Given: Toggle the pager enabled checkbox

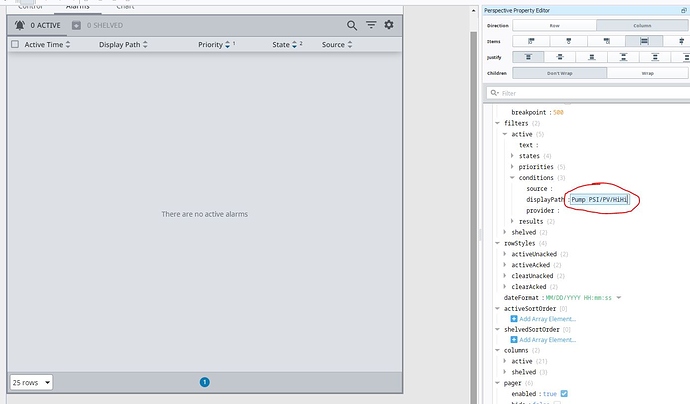Looking at the screenshot, I should (x=564, y=393).
